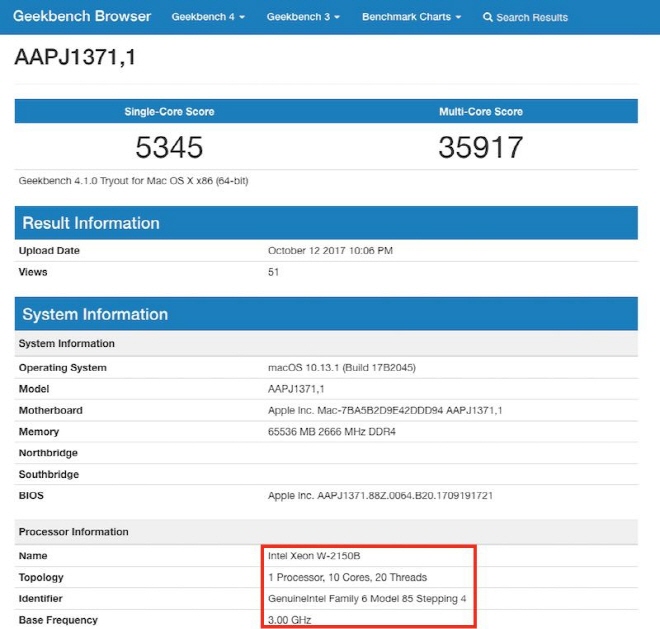Expand the Geekbench 4 dropdown menu
Screen dimensions: 660x629
coord(208,17)
